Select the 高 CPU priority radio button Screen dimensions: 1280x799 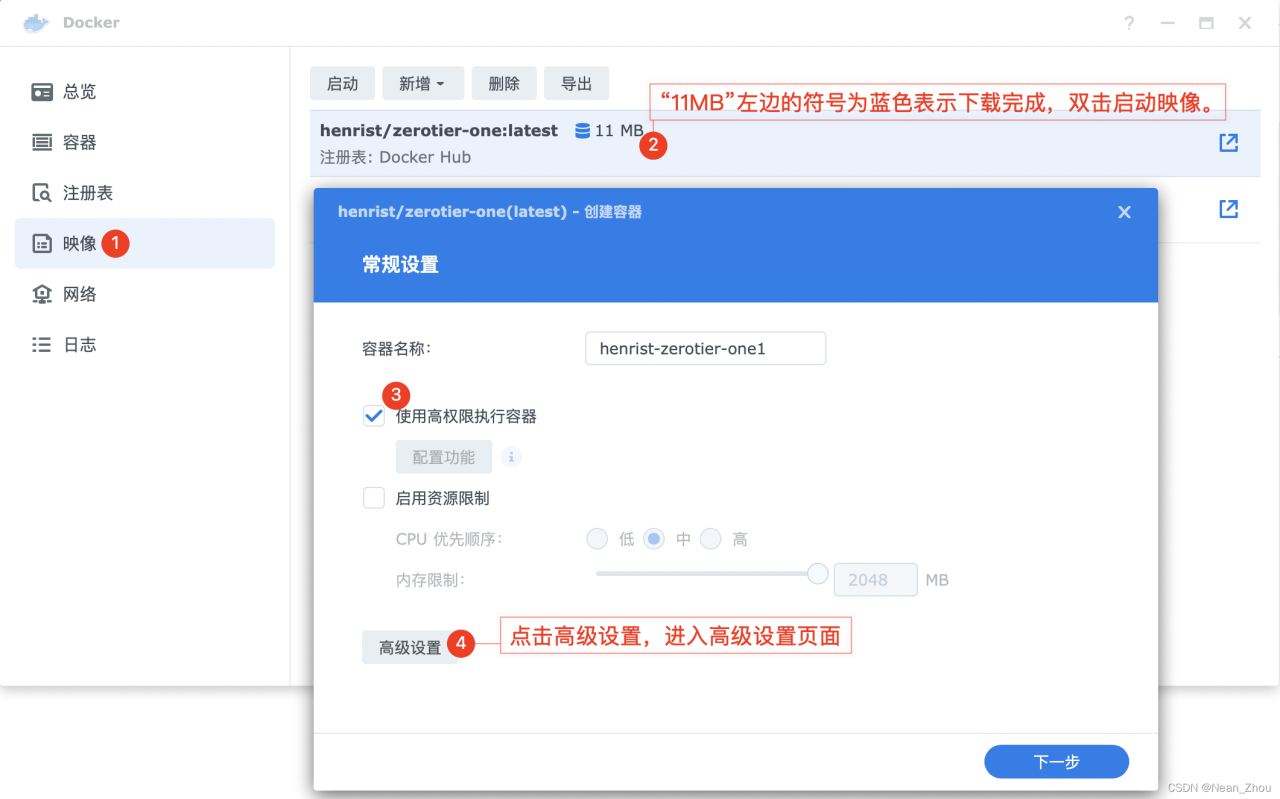click(x=711, y=538)
